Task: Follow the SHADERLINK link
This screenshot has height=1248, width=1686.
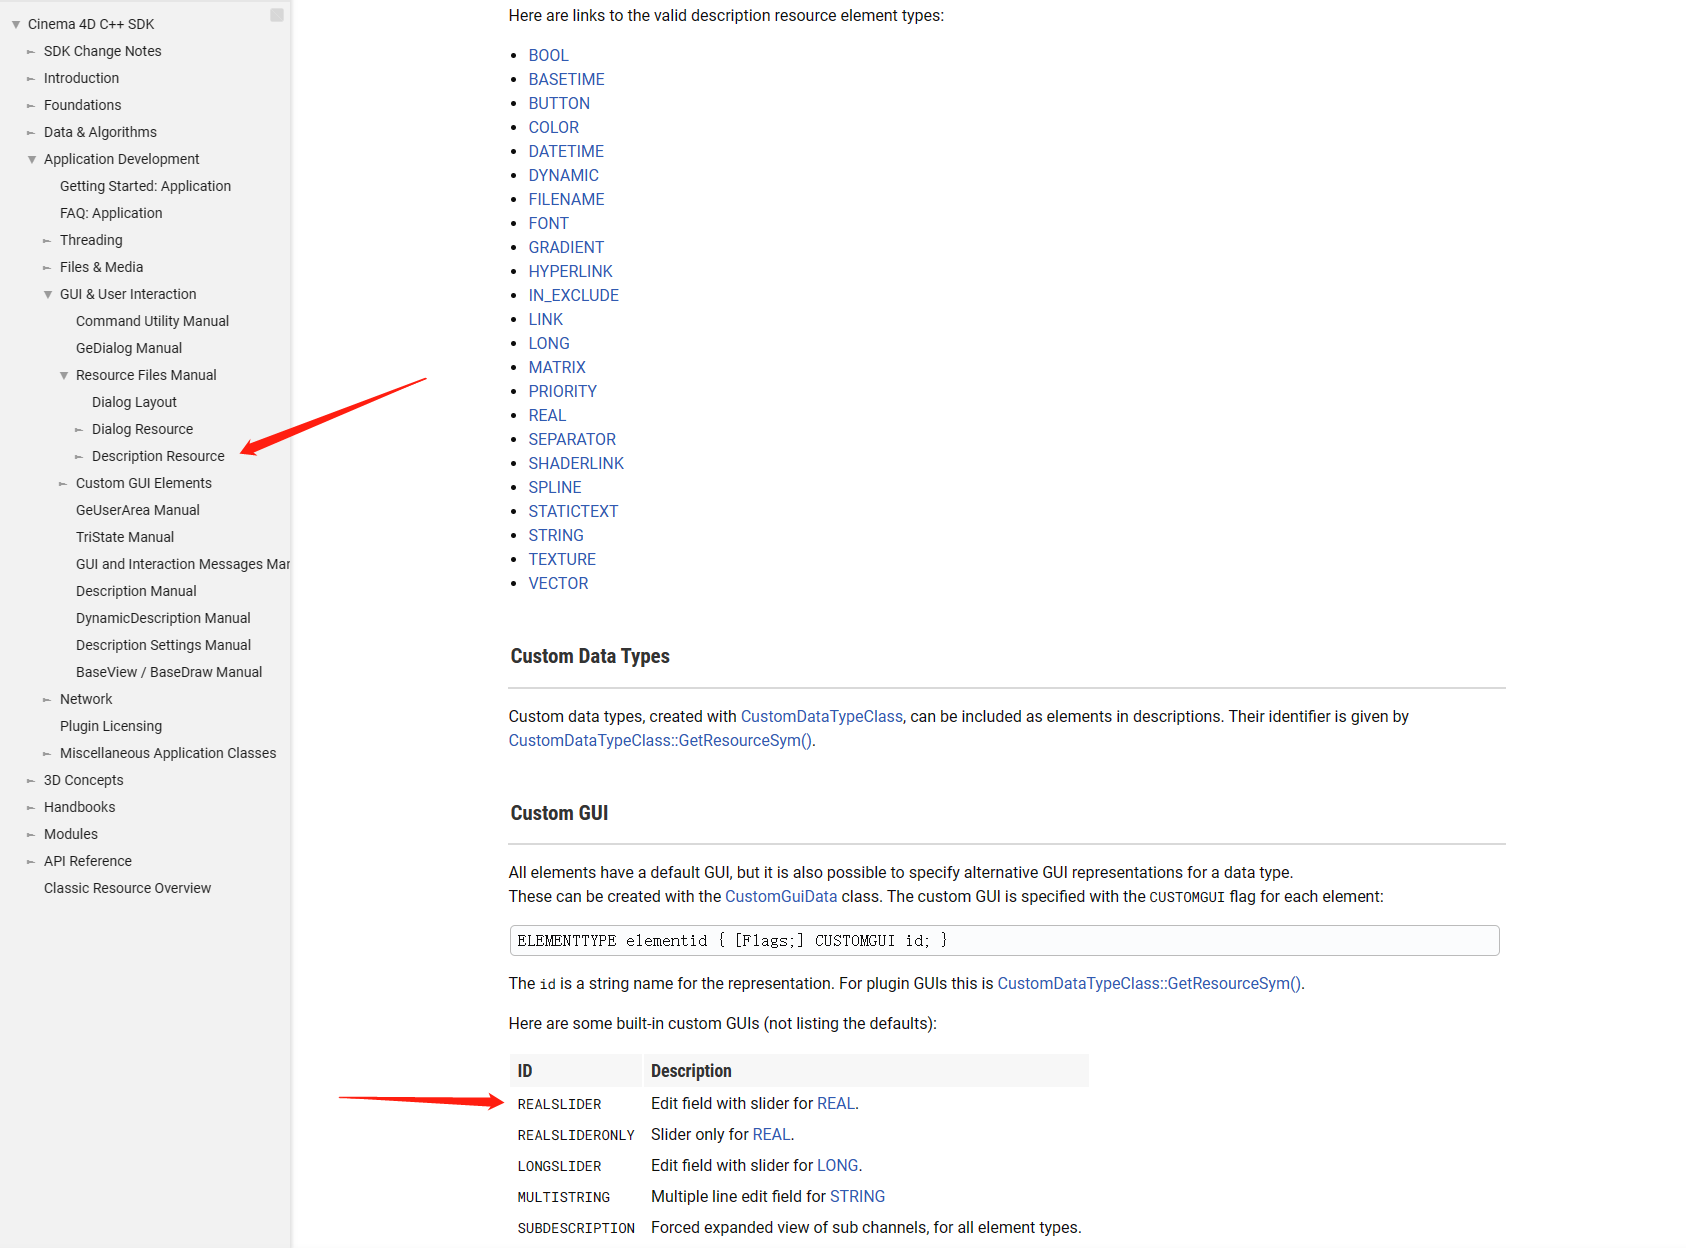Action: tap(576, 463)
